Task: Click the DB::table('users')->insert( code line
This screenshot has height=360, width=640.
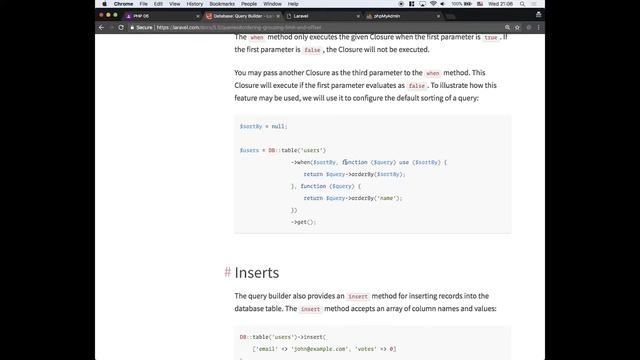Action: pos(283,337)
